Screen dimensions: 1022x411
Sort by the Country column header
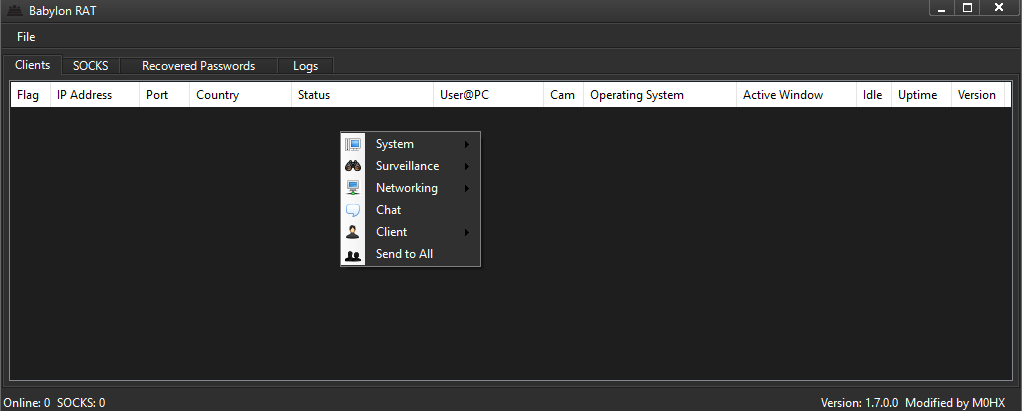point(241,95)
